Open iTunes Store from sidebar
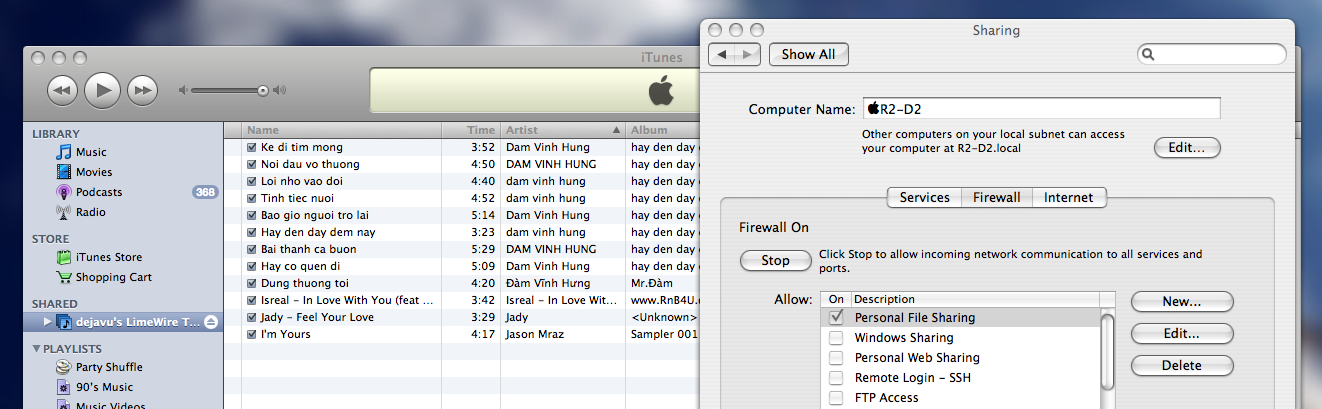The width and height of the screenshot is (1322, 409). click(x=109, y=257)
